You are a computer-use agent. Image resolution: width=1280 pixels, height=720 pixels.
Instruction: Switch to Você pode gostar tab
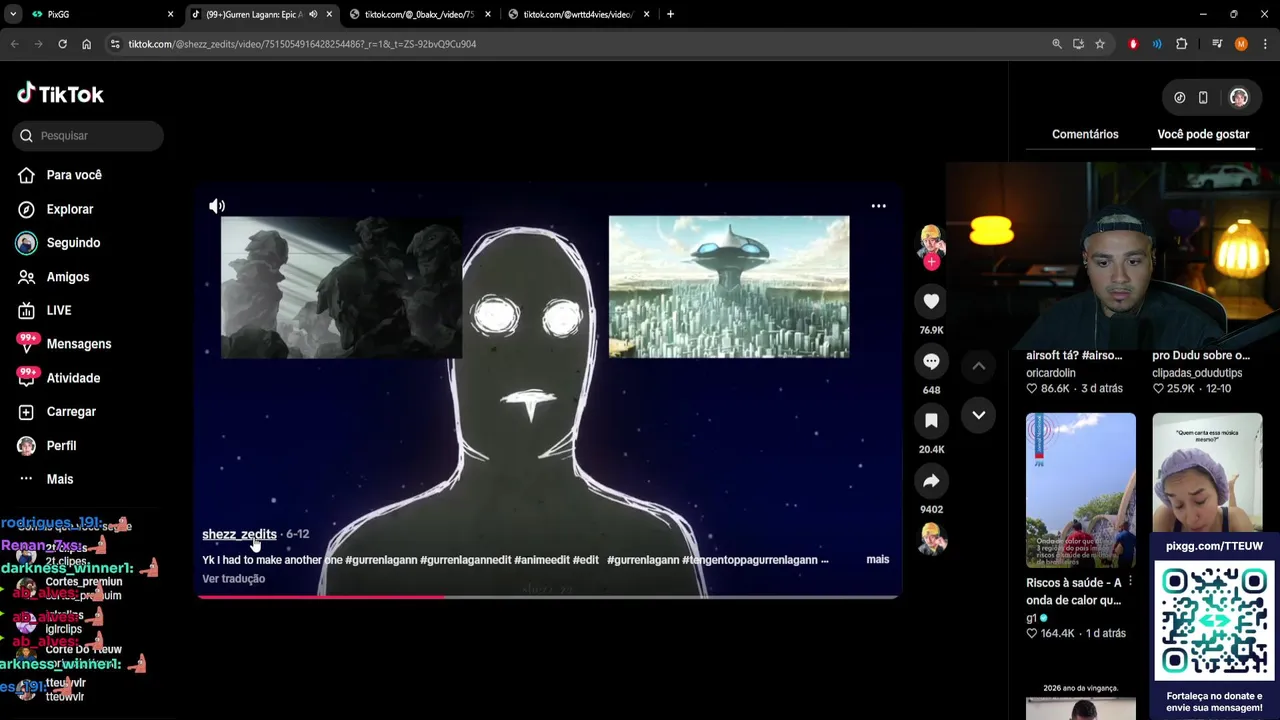point(1203,134)
